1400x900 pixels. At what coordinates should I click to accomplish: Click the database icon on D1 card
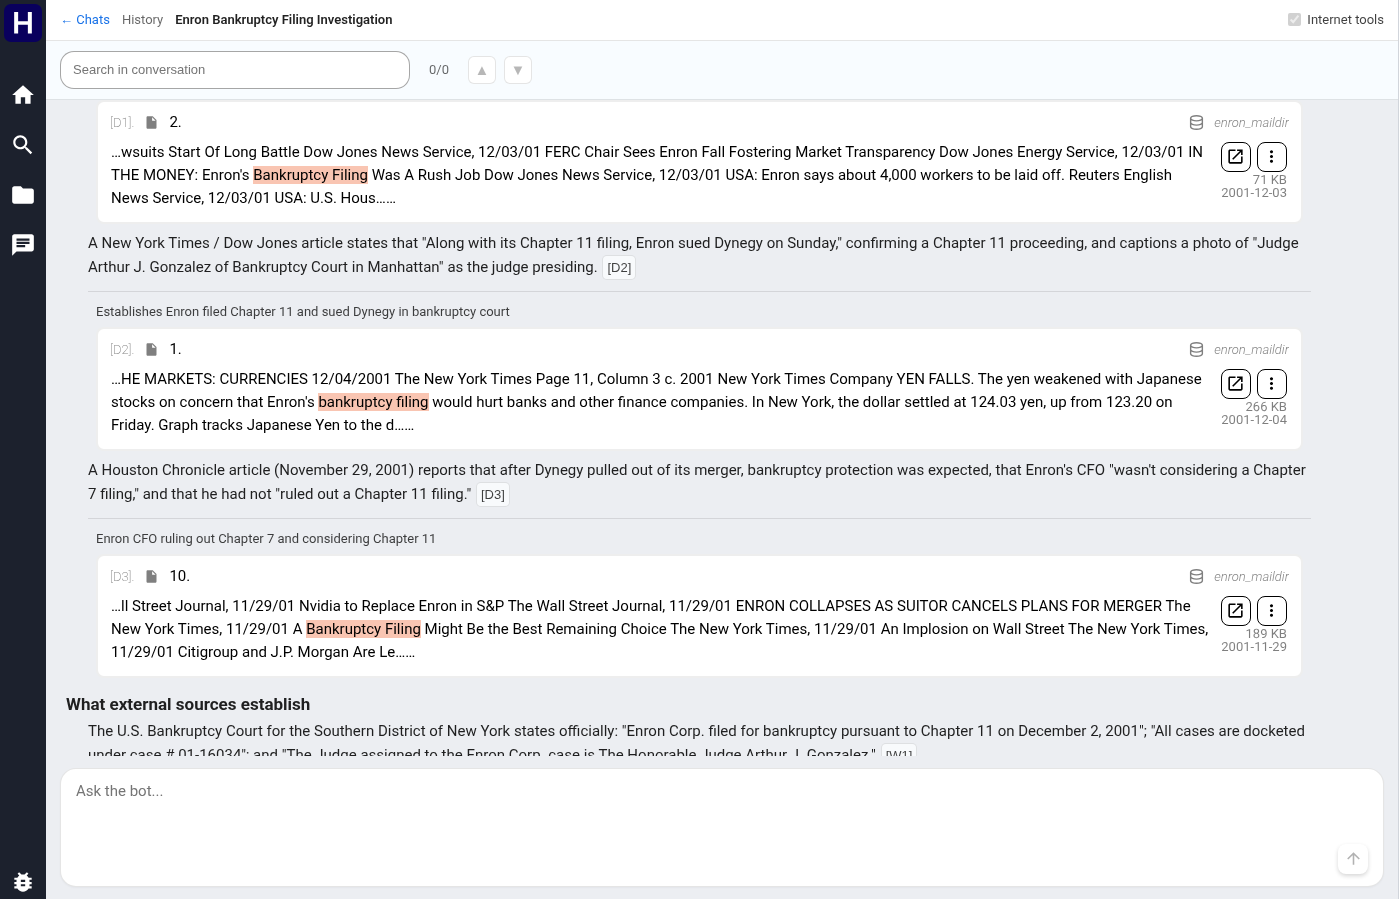tap(1196, 123)
